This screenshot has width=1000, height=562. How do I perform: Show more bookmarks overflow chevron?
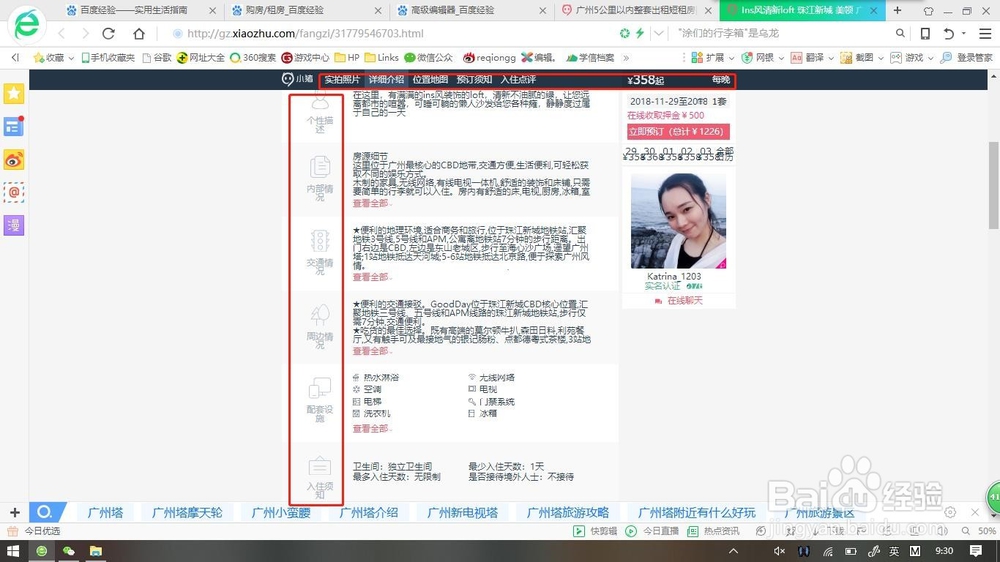(626, 58)
